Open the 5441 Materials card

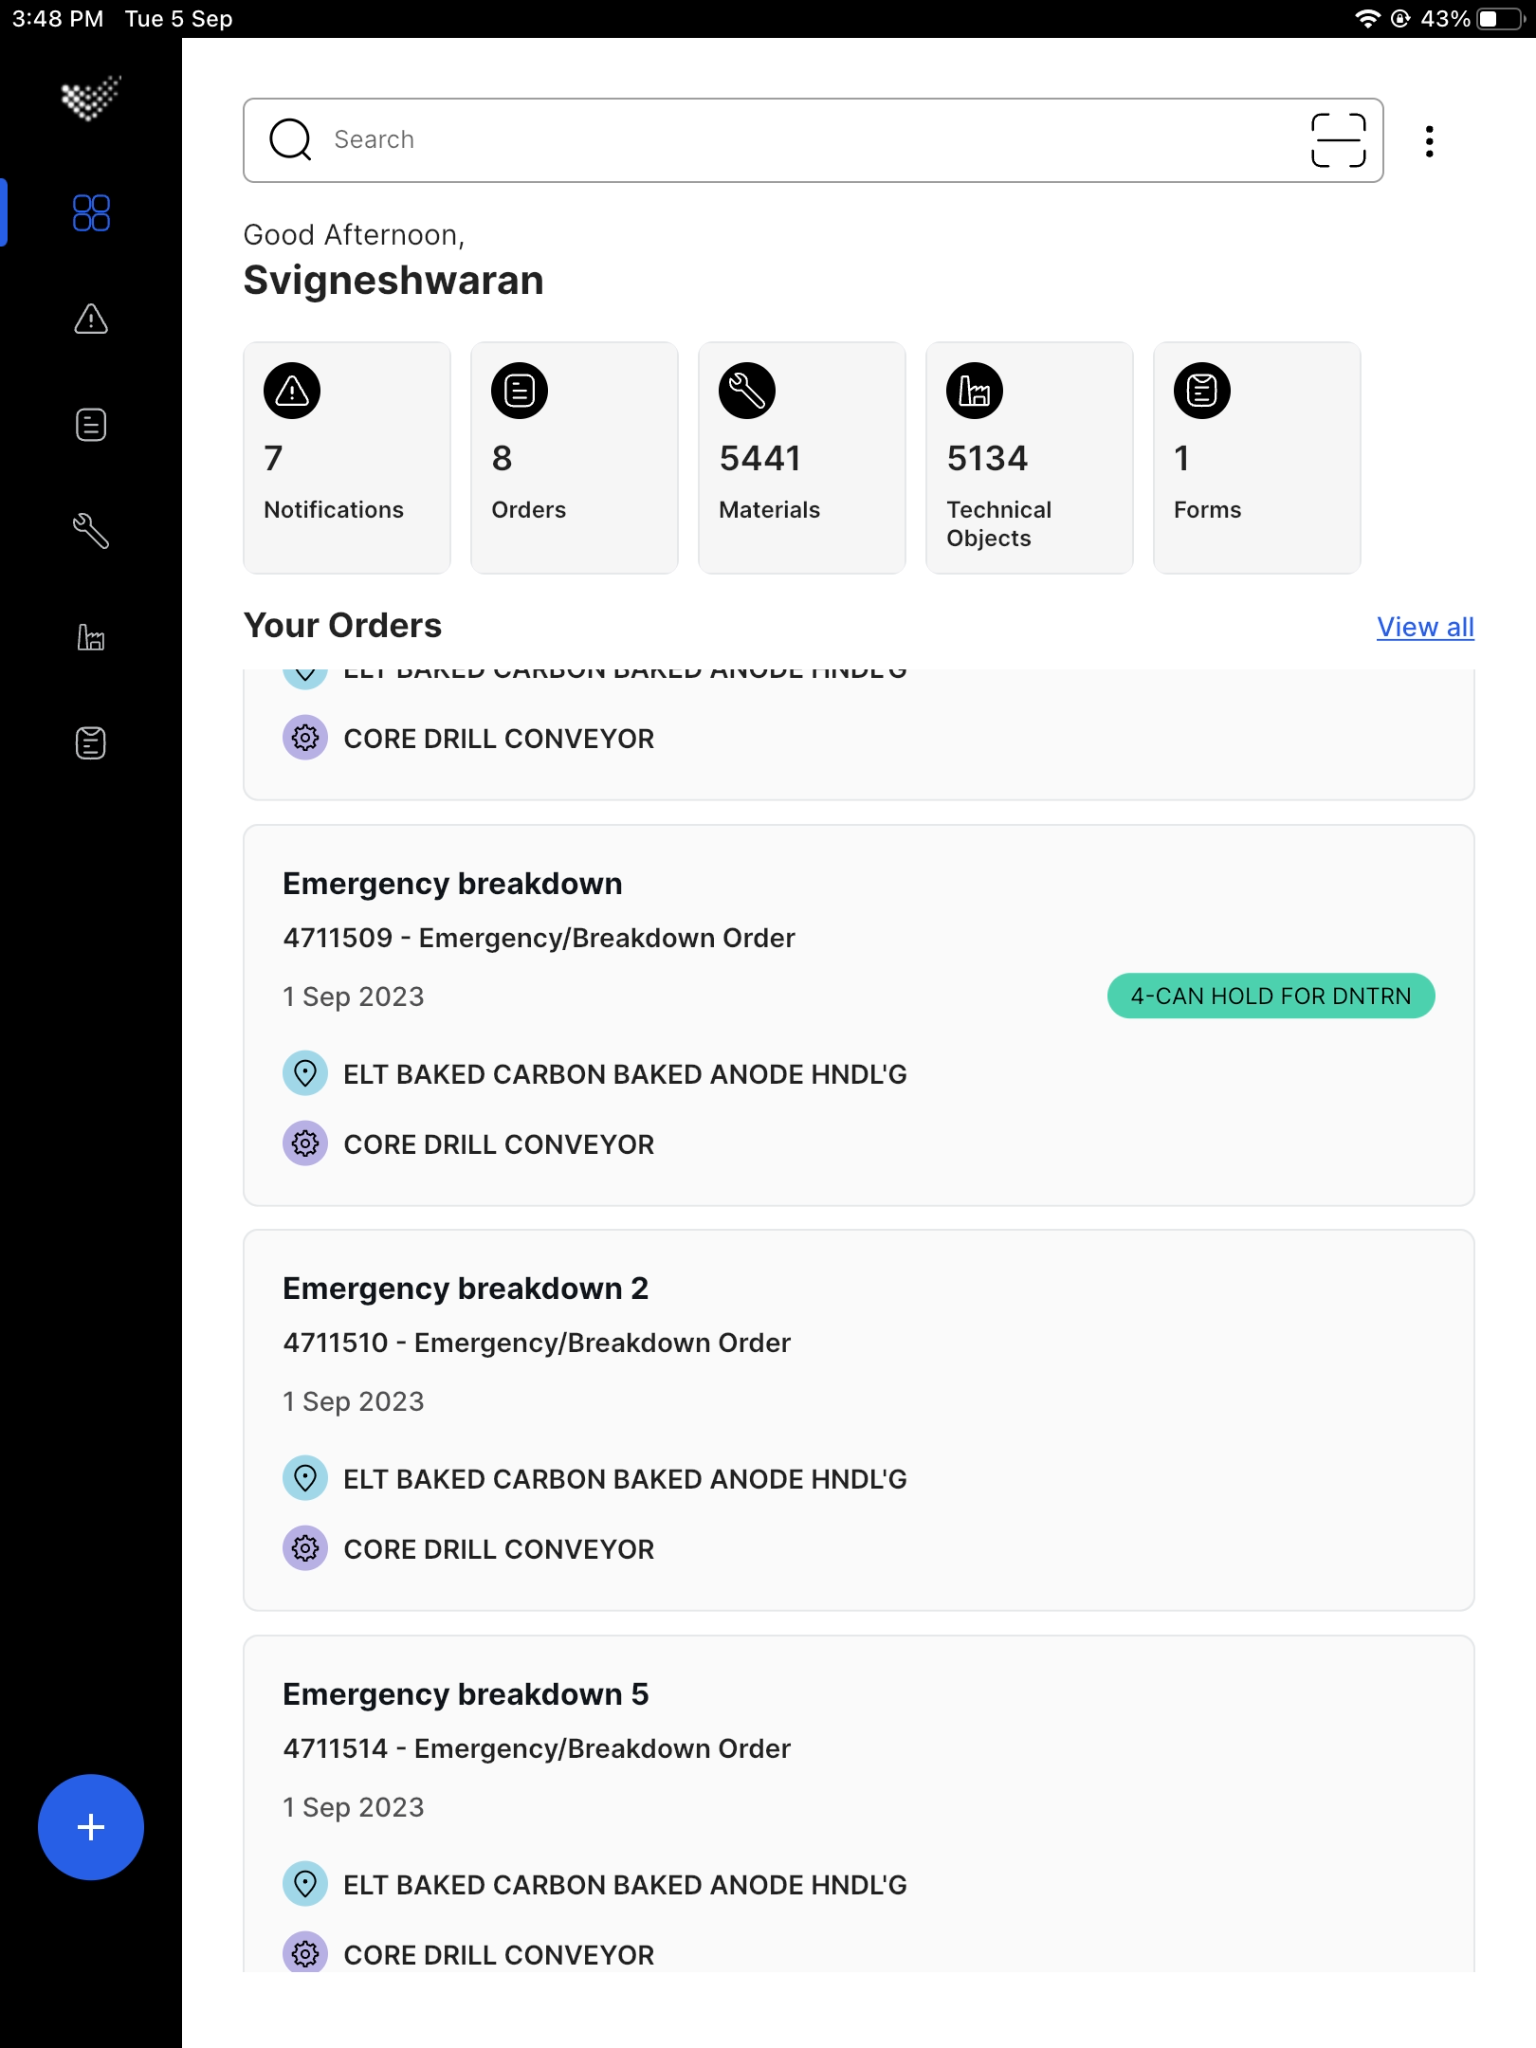802,458
